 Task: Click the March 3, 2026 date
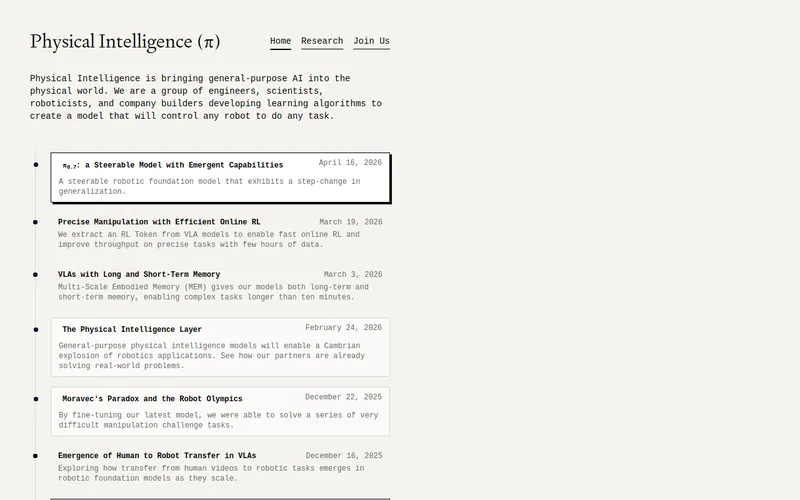tap(353, 274)
